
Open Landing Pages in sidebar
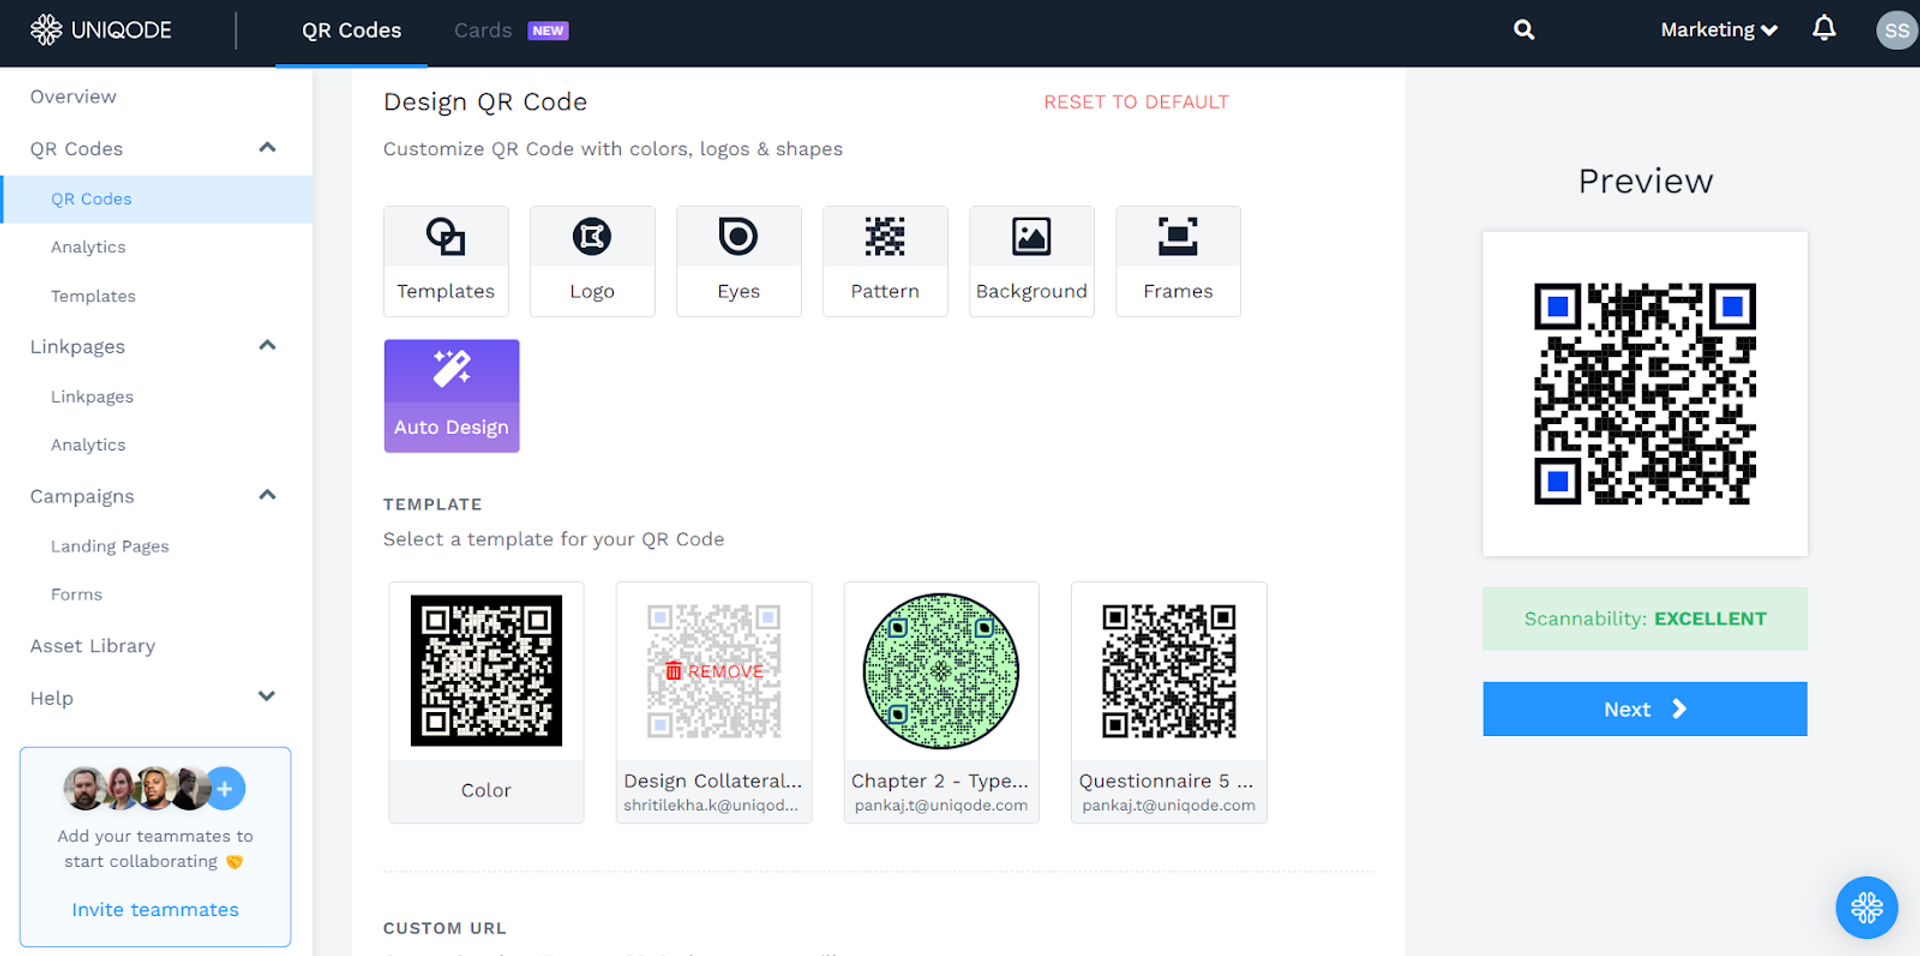click(110, 546)
